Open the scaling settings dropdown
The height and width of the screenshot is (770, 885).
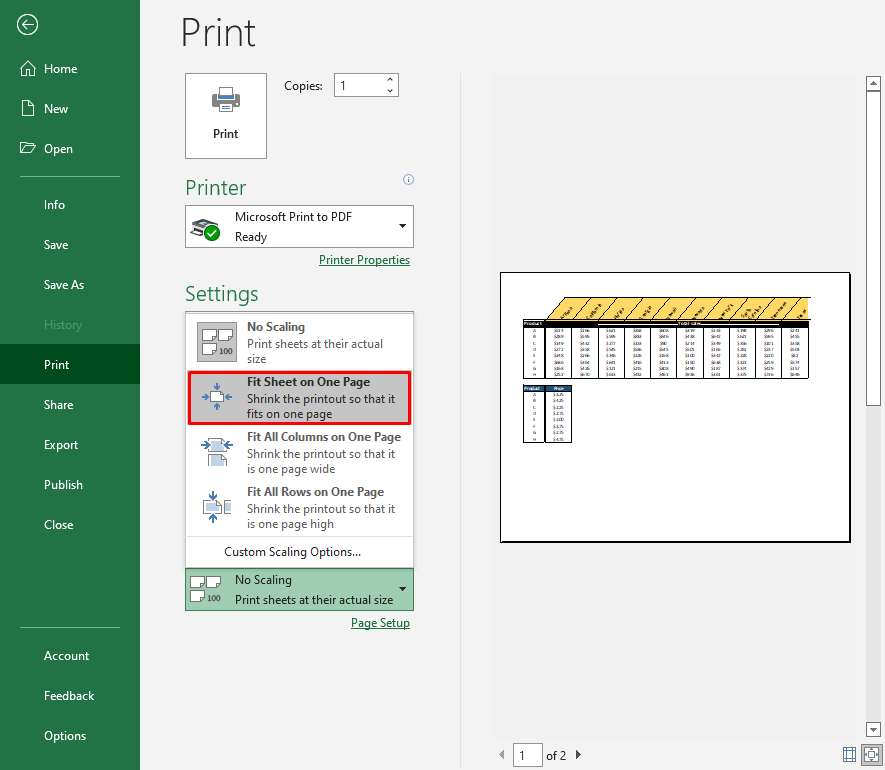(404, 589)
